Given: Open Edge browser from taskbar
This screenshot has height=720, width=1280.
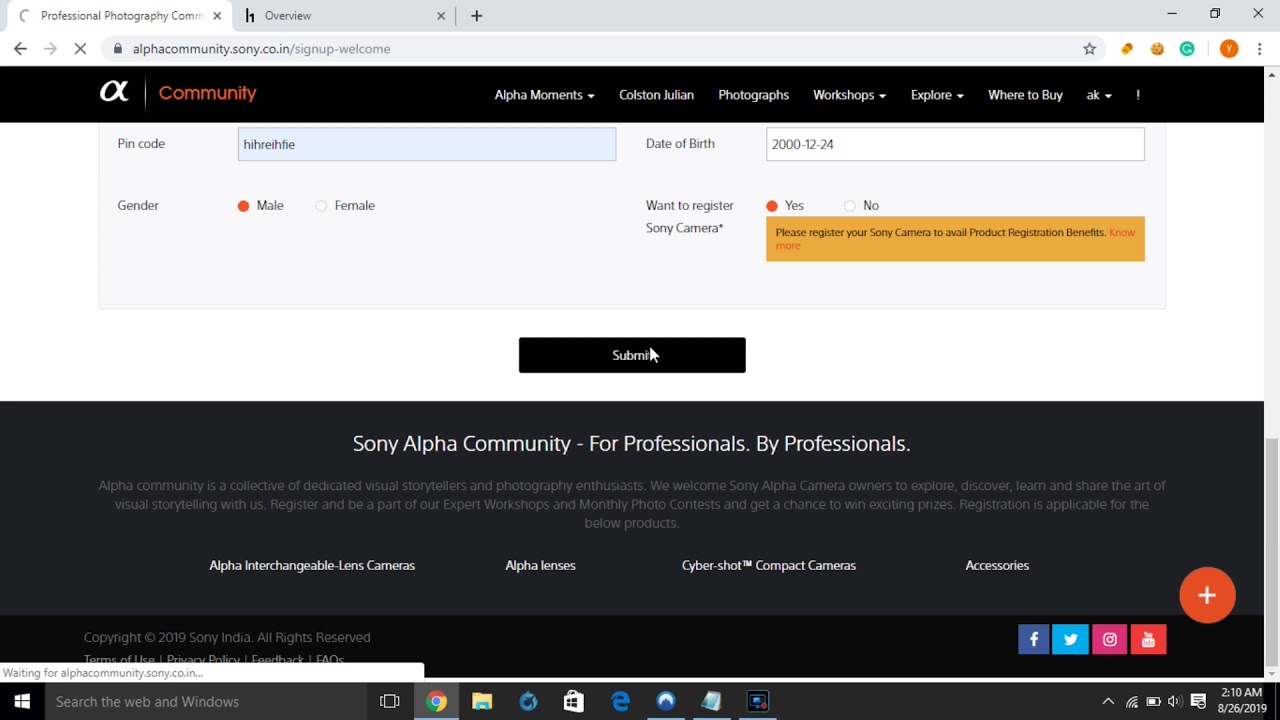Looking at the screenshot, I should (620, 701).
